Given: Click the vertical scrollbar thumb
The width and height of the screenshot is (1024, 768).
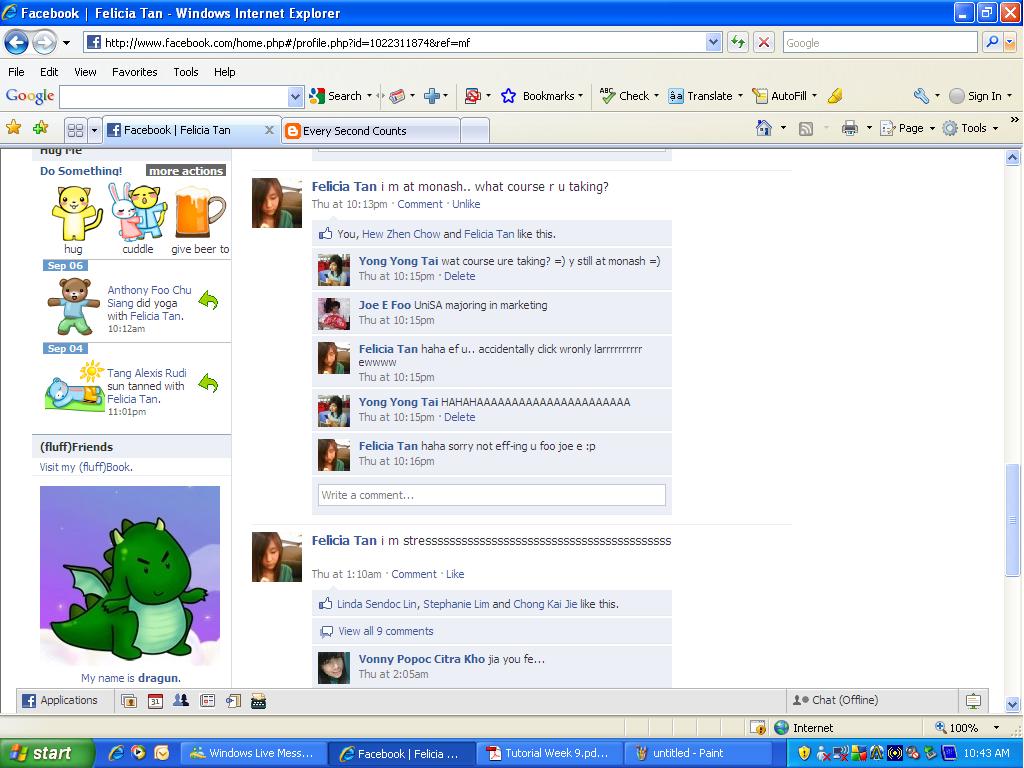Looking at the screenshot, I should tap(1012, 520).
